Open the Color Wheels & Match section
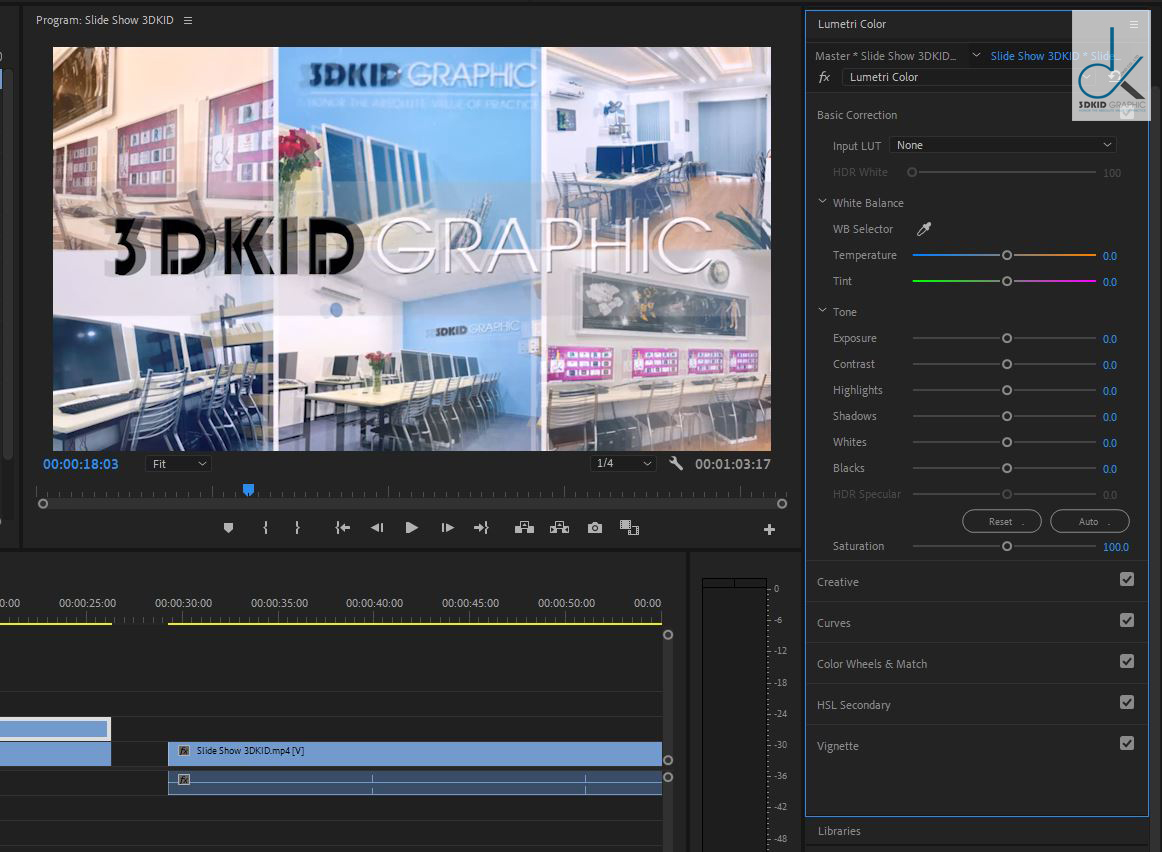Screen dimensions: 1162x852 tap(872, 664)
